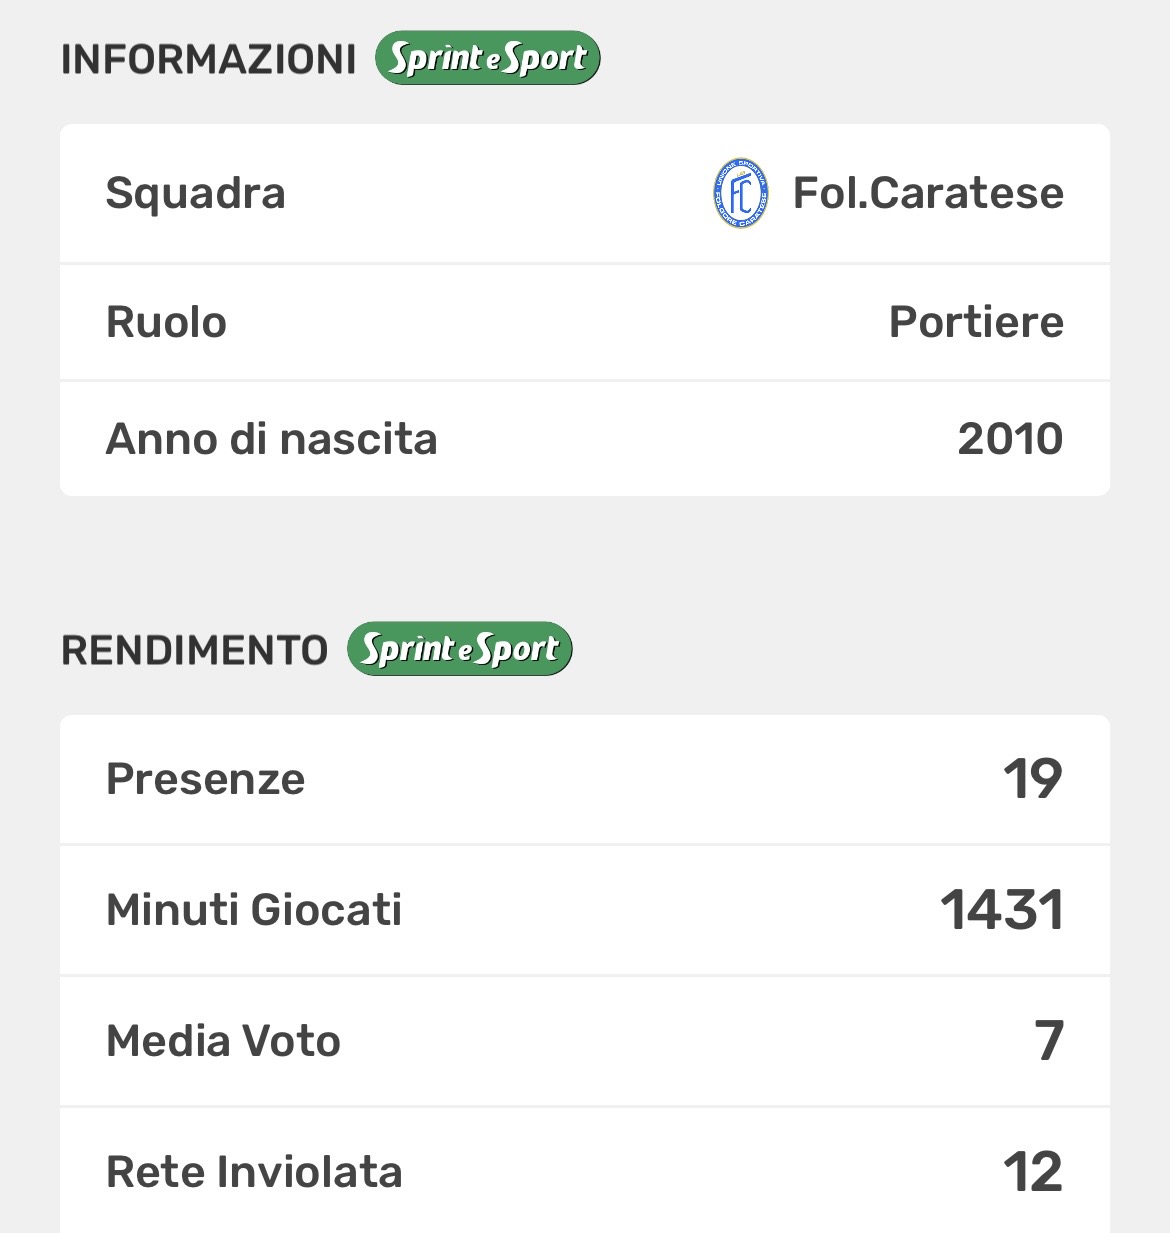The image size is (1170, 1233).
Task: Click the Rete Inviolata value 12
Action: click(1032, 1172)
